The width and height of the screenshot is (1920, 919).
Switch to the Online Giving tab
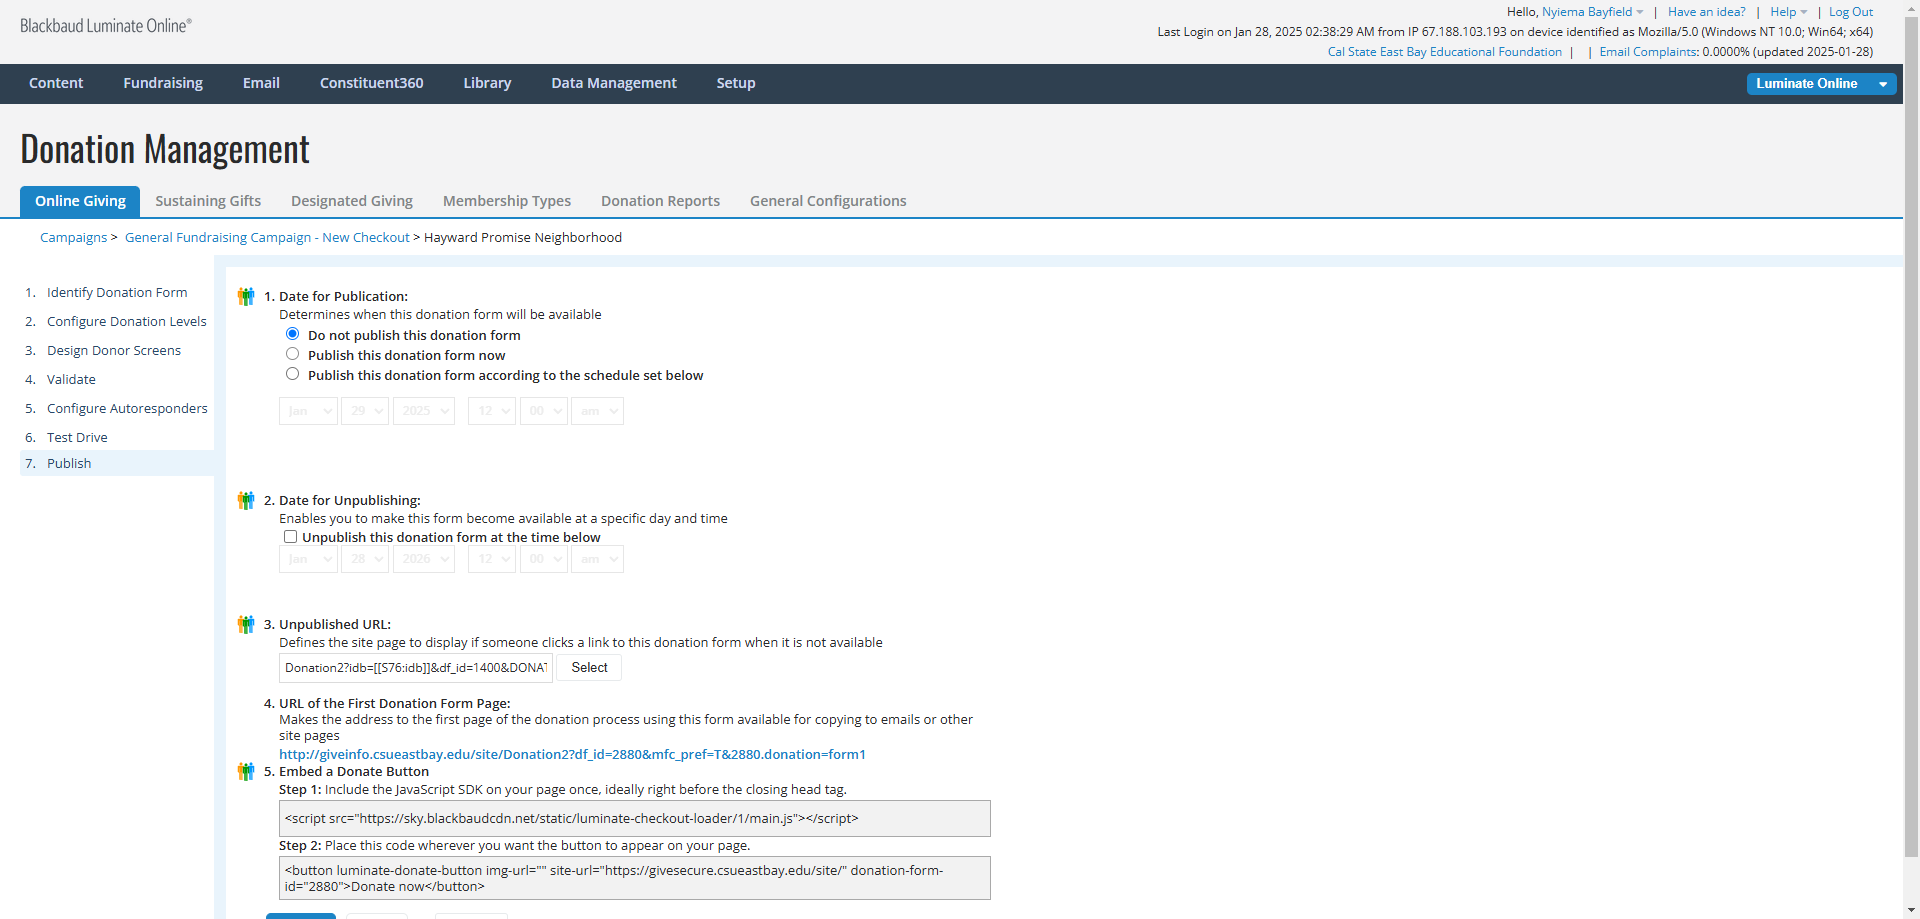(80, 201)
